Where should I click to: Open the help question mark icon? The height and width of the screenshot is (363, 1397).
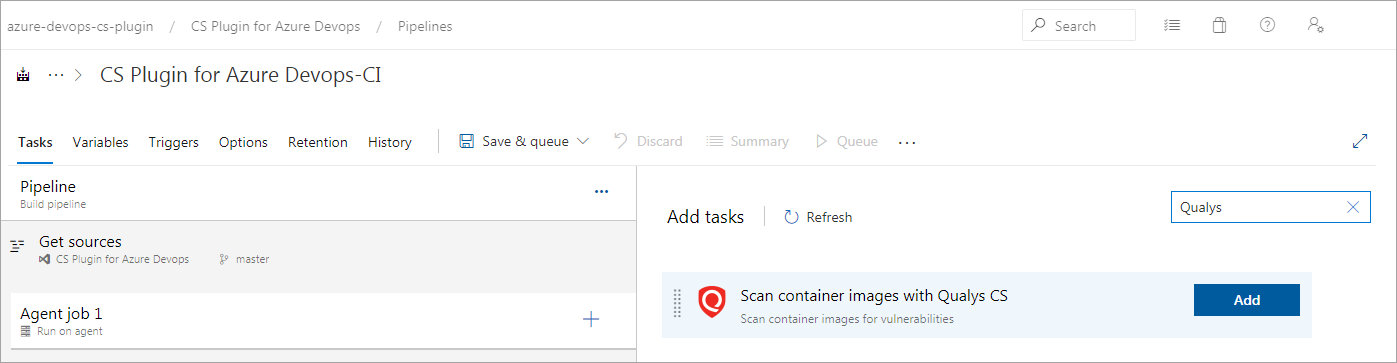pos(1267,25)
